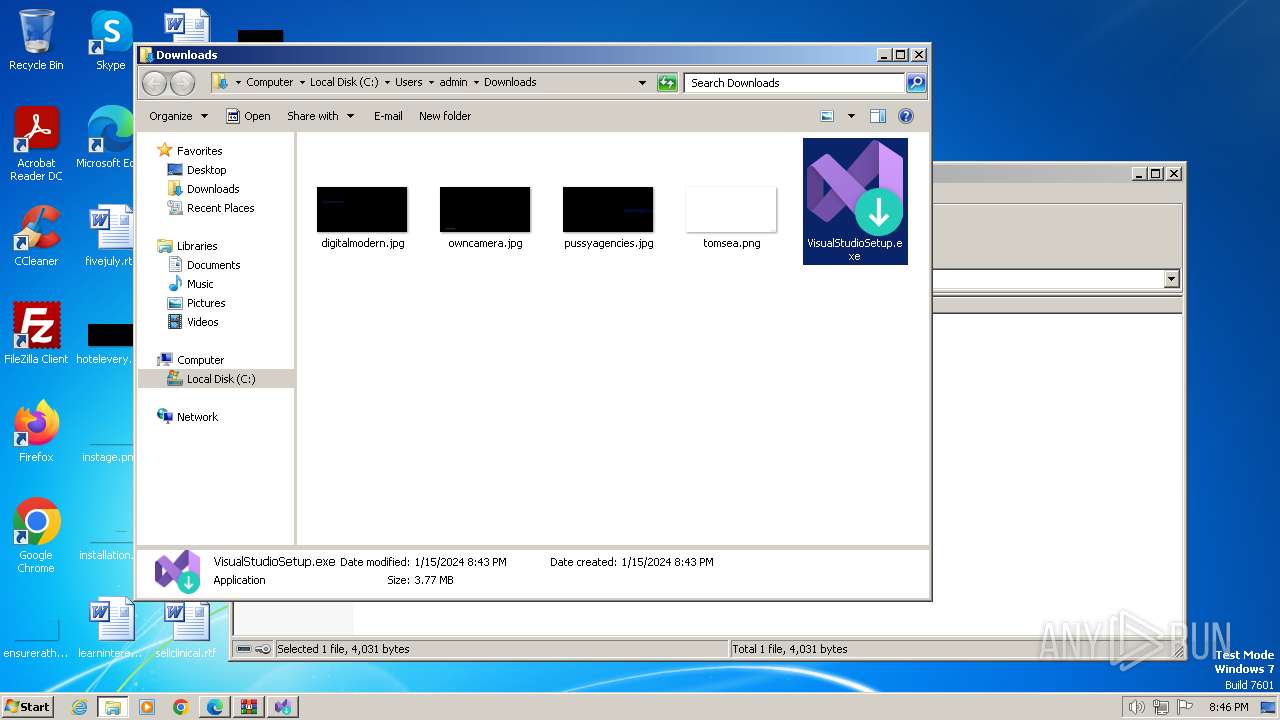
Task: Open sellclinical.rtf desktop document
Action: [185, 628]
